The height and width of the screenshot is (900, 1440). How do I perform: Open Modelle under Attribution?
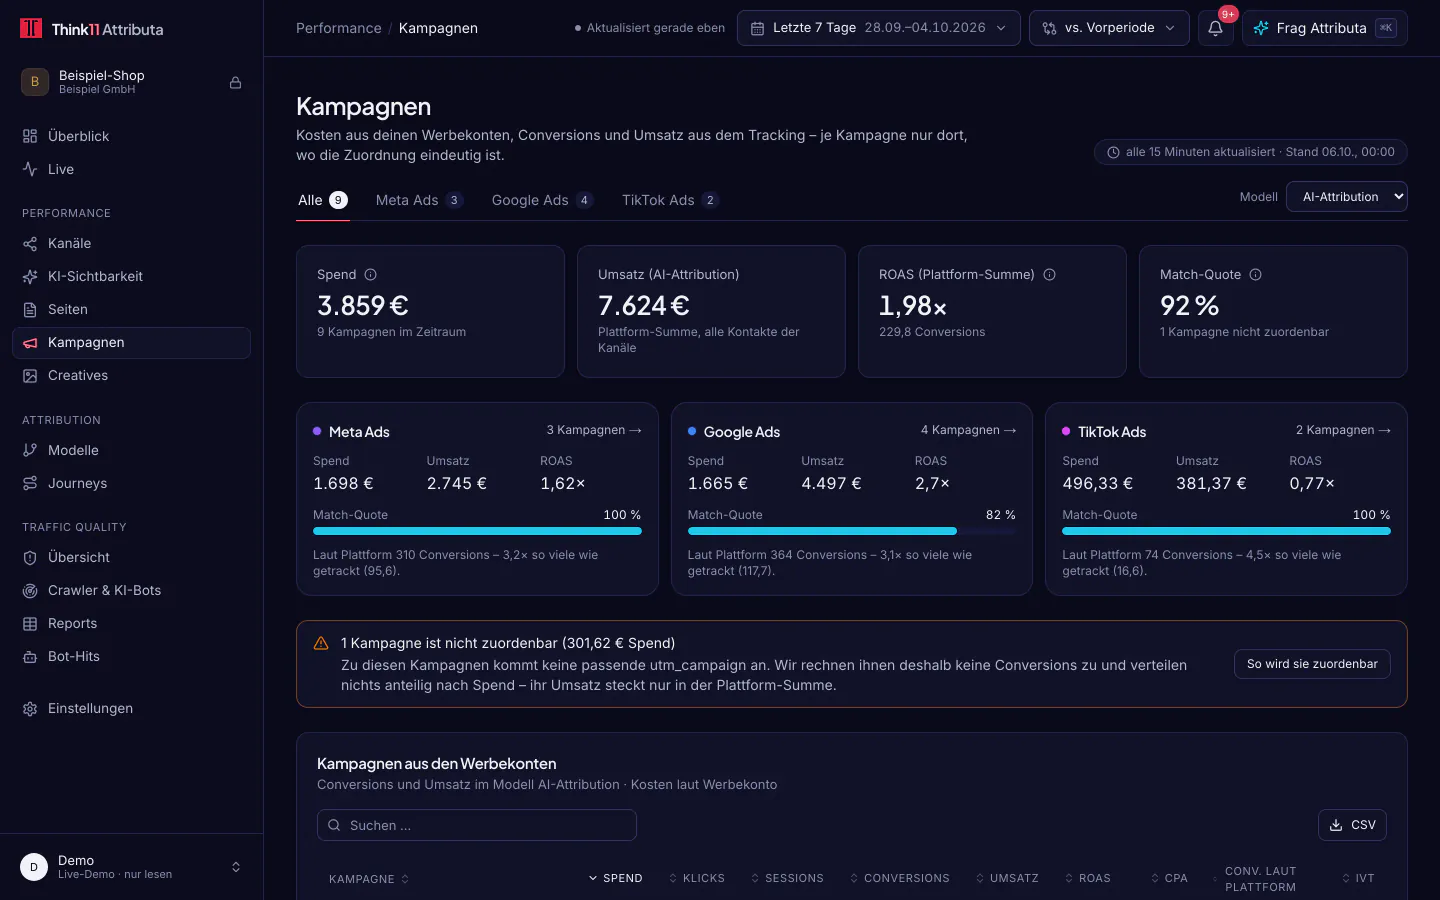[131, 450]
